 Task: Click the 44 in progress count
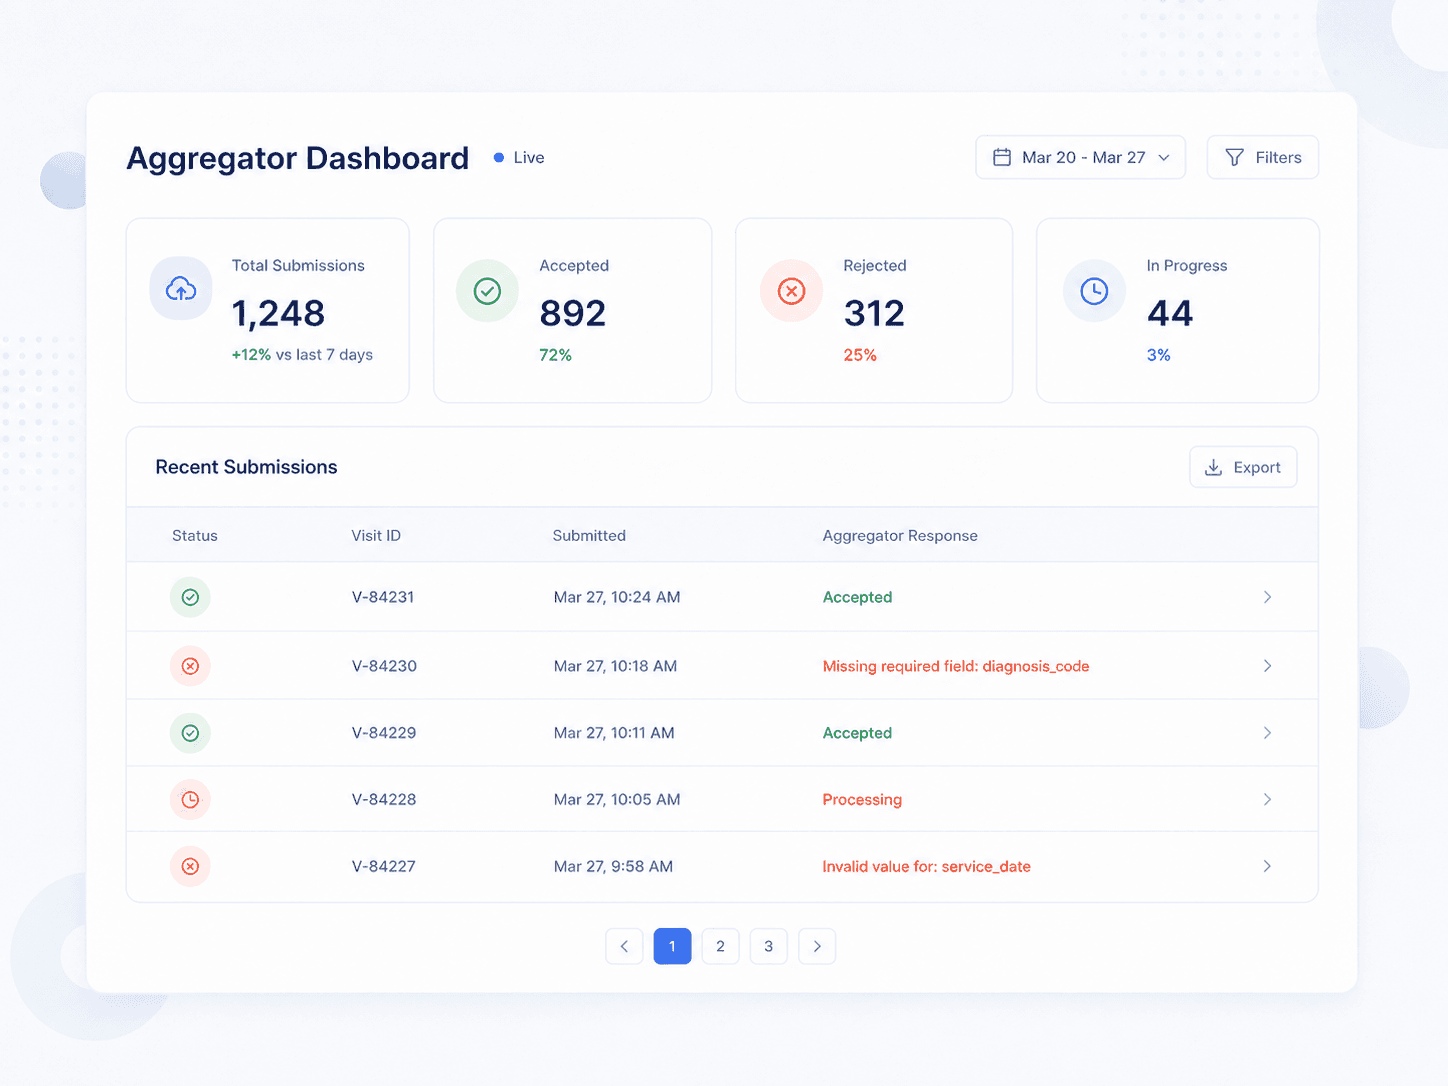(1170, 313)
